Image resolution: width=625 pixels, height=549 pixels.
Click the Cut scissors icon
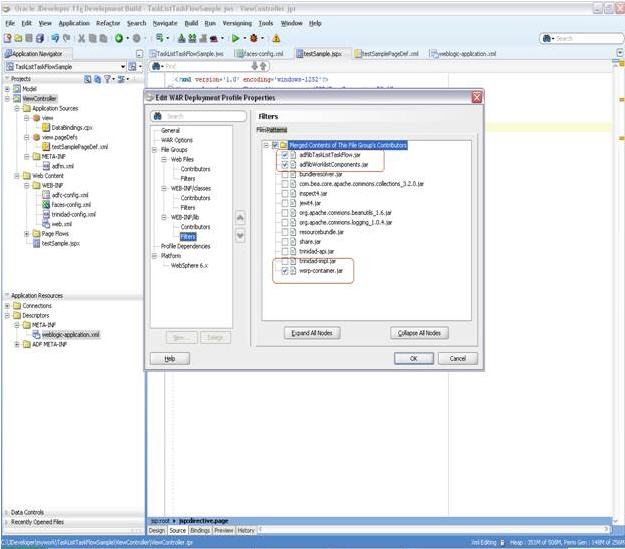coord(81,38)
